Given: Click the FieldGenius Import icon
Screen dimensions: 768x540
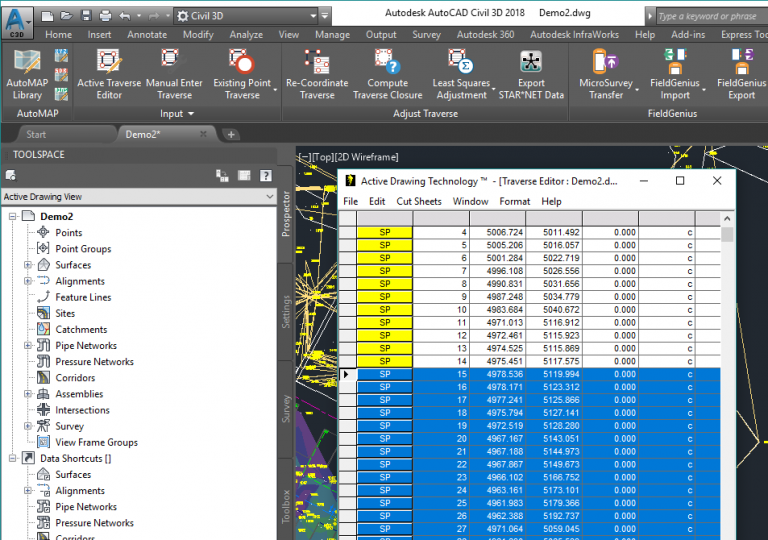Looking at the screenshot, I should [x=675, y=75].
